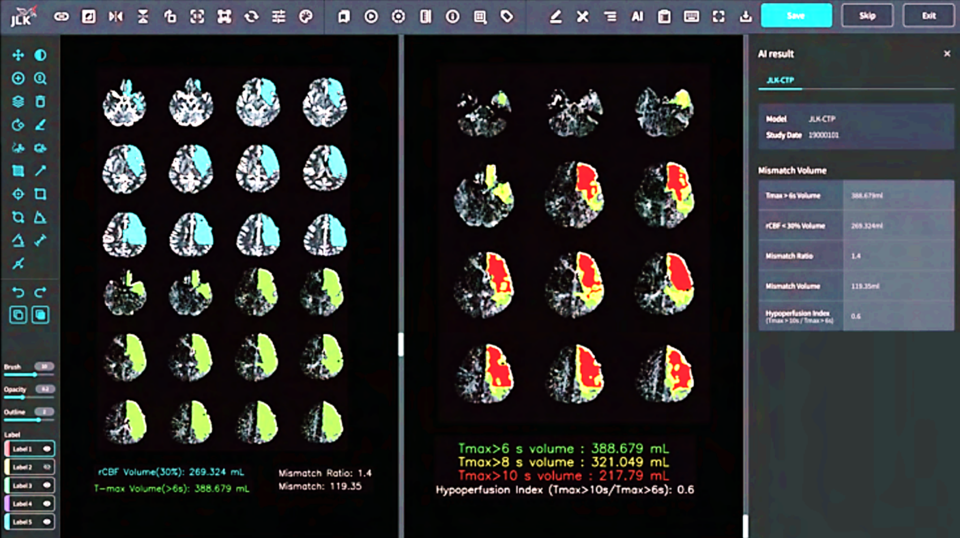Toggle visibility of Label 3
960x538 pixels.
[x=47, y=485]
